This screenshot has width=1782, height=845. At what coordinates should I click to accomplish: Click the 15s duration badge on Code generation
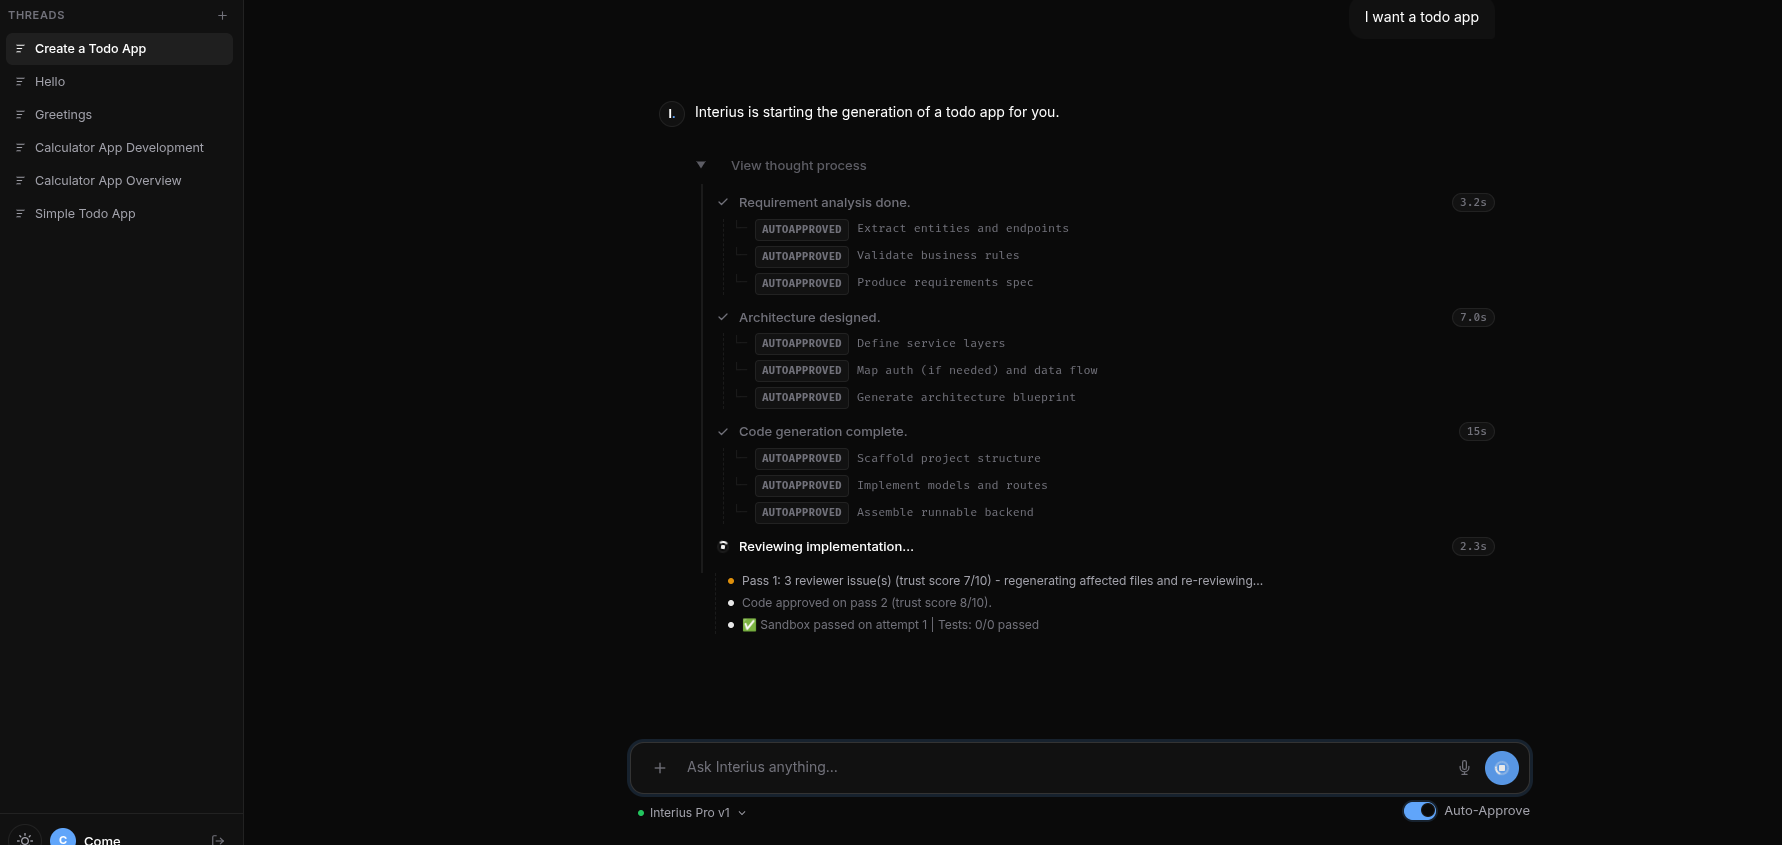click(1476, 431)
